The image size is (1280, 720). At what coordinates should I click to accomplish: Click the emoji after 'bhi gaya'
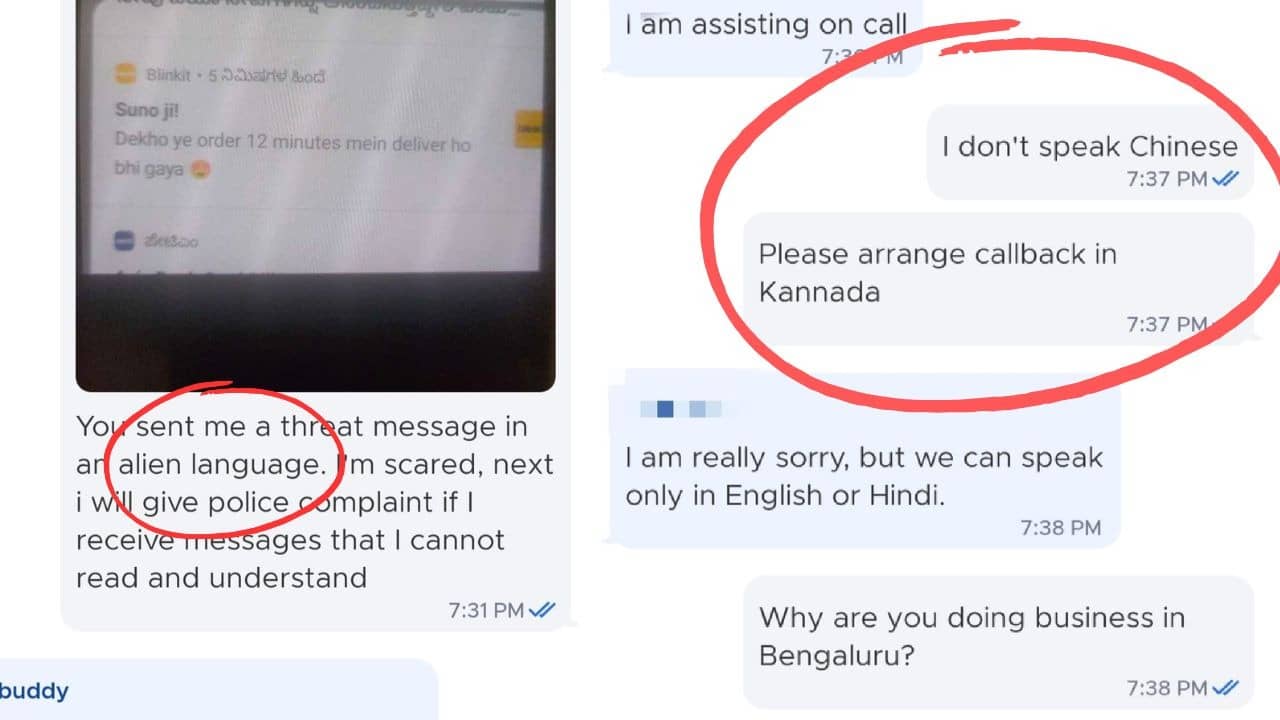tap(202, 170)
